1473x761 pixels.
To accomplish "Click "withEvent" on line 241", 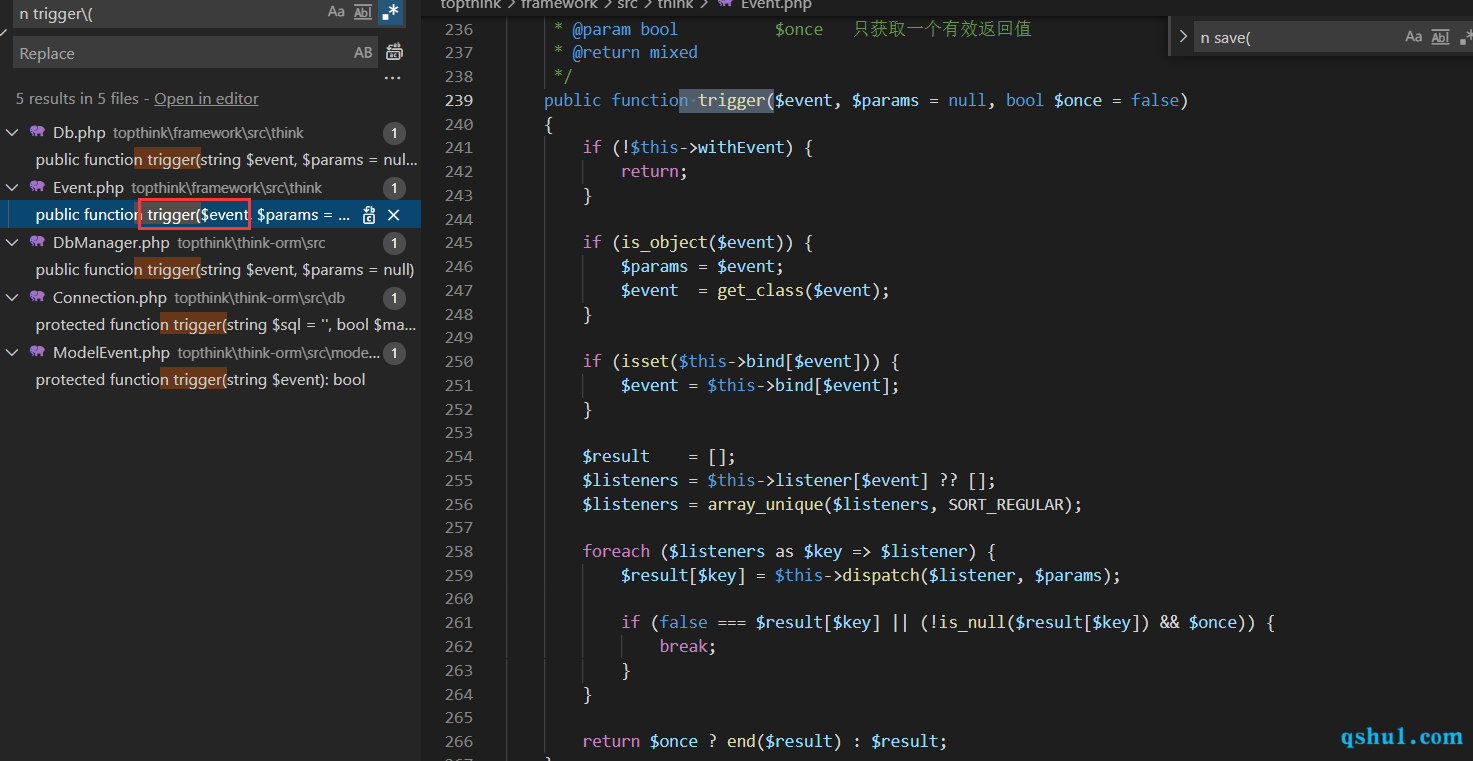I will [742, 147].
